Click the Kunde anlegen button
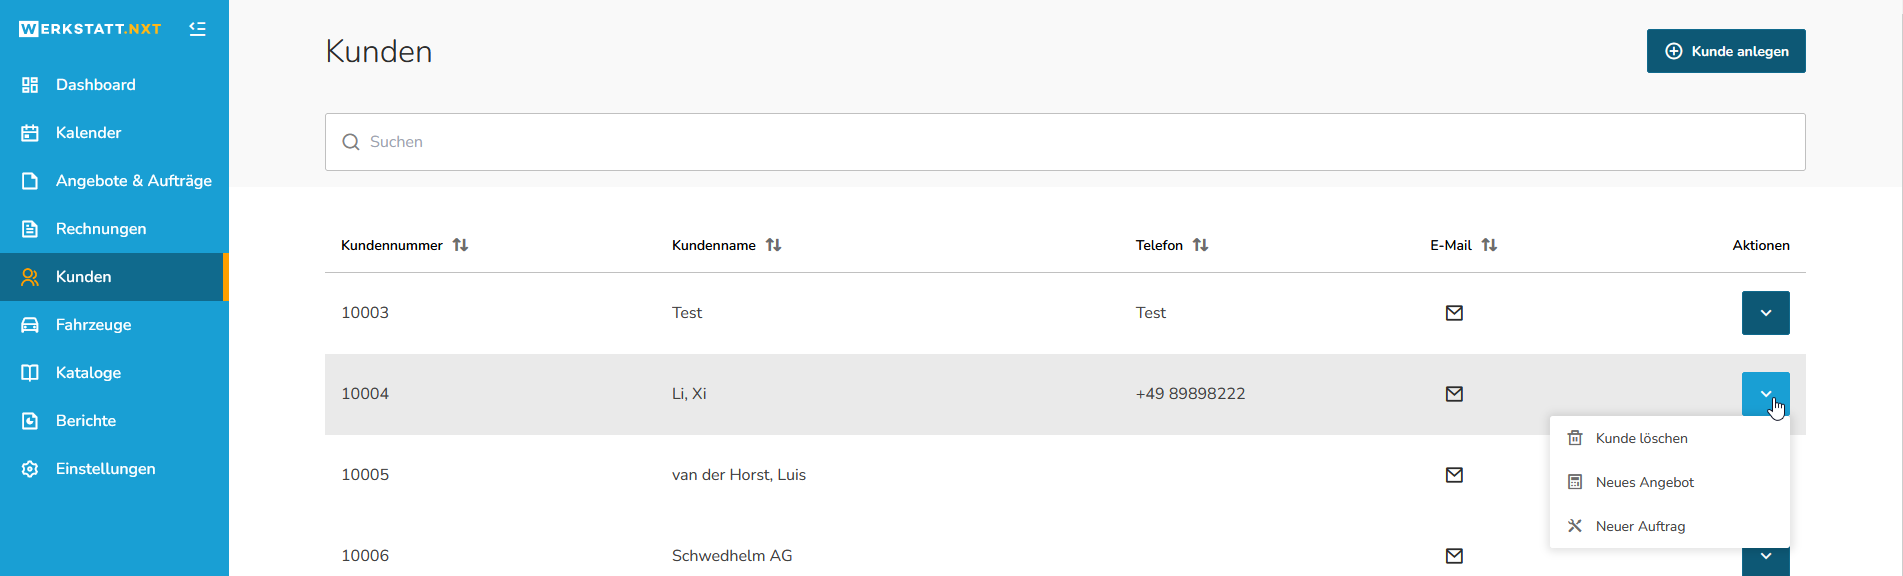 (x=1725, y=51)
